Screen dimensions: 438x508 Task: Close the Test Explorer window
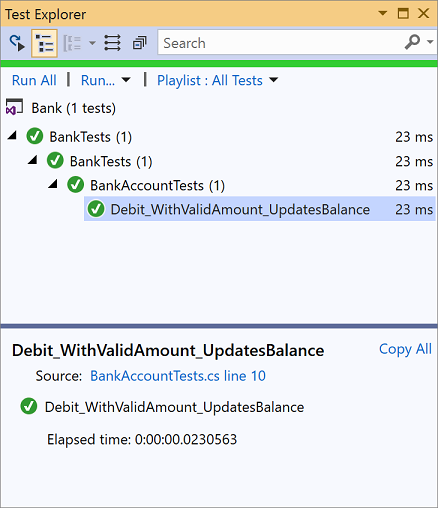pyautogui.click(x=424, y=13)
